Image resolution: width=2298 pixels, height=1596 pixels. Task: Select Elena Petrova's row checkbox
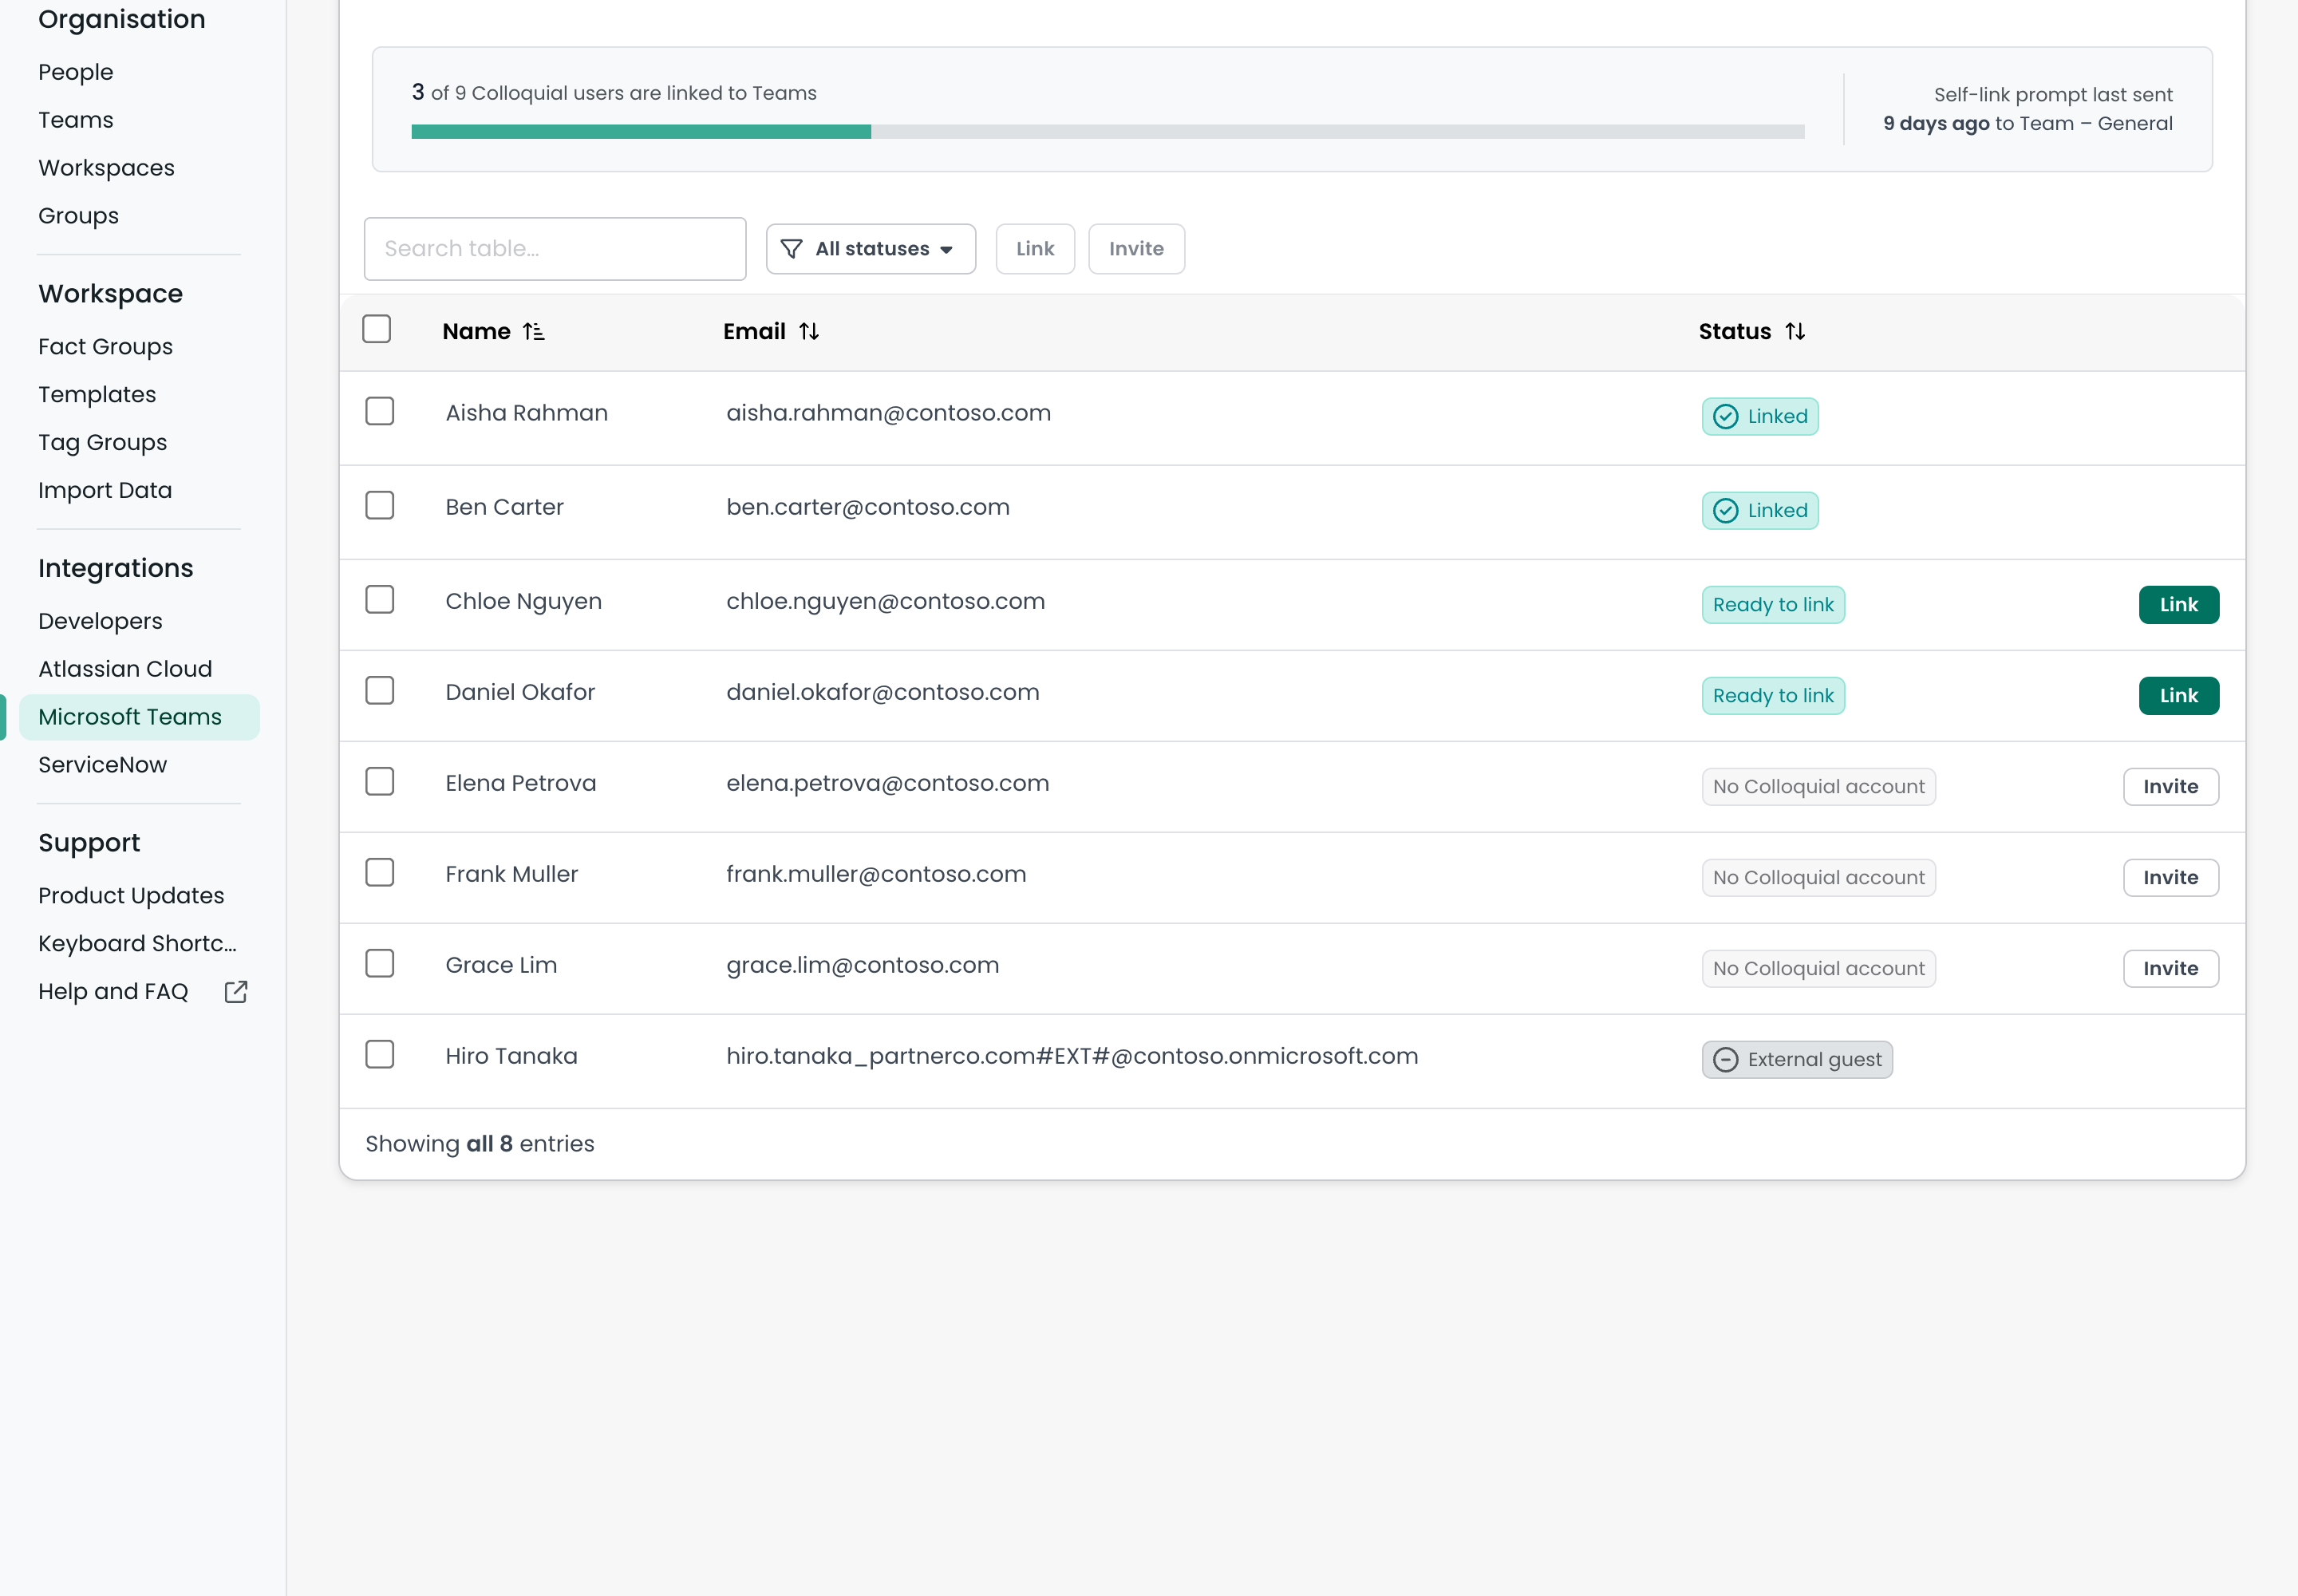(x=380, y=781)
